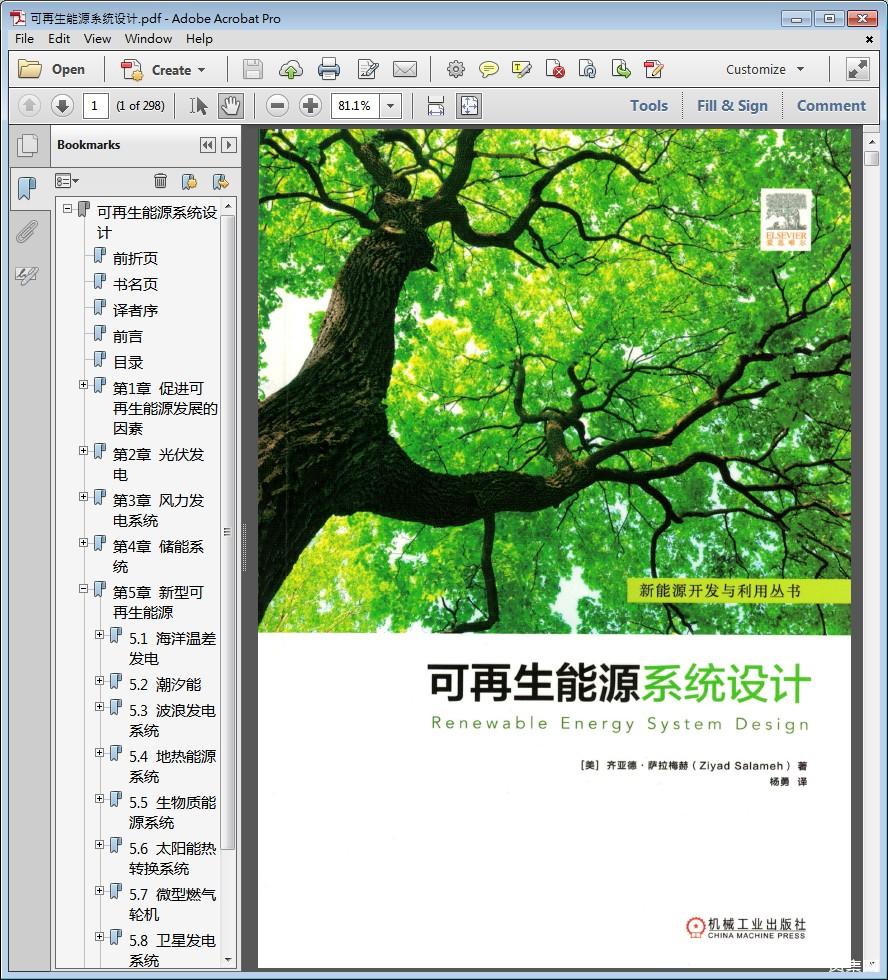This screenshot has height=980, width=888.
Task: Expand the 5.1 海洋温差发电 bookmark
Action: (99, 635)
